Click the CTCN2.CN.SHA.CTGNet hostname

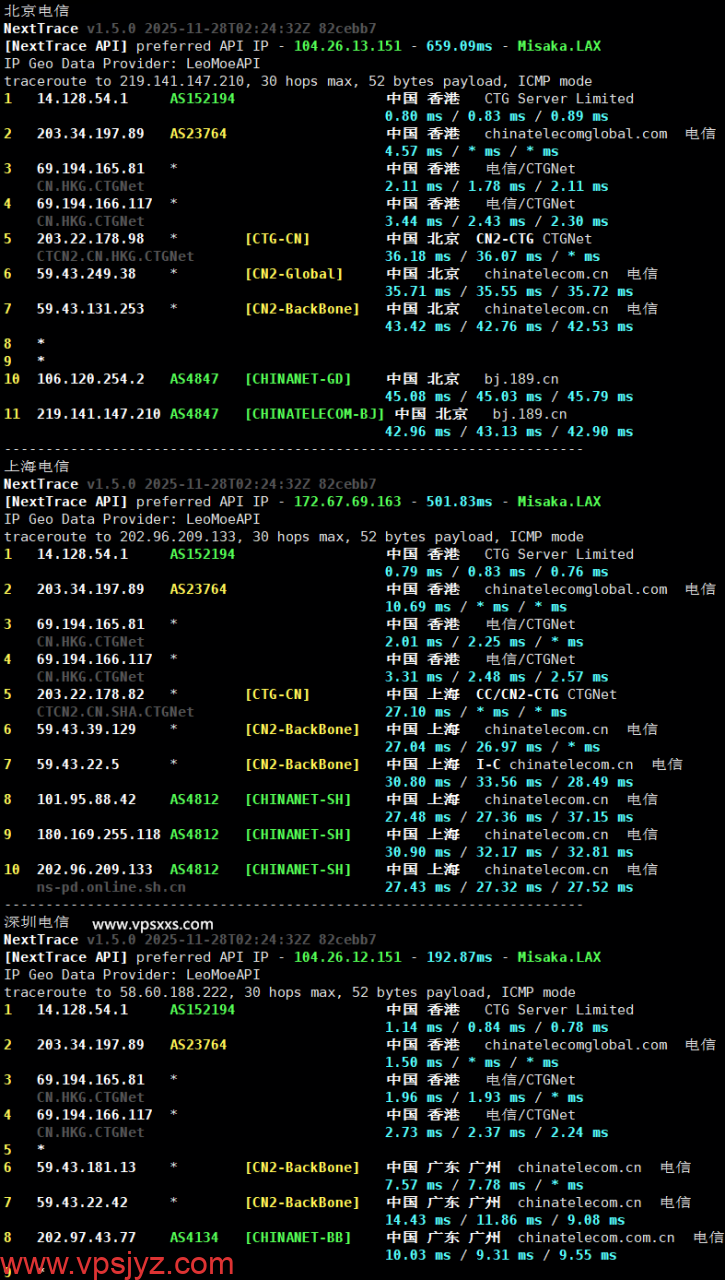coord(115,712)
